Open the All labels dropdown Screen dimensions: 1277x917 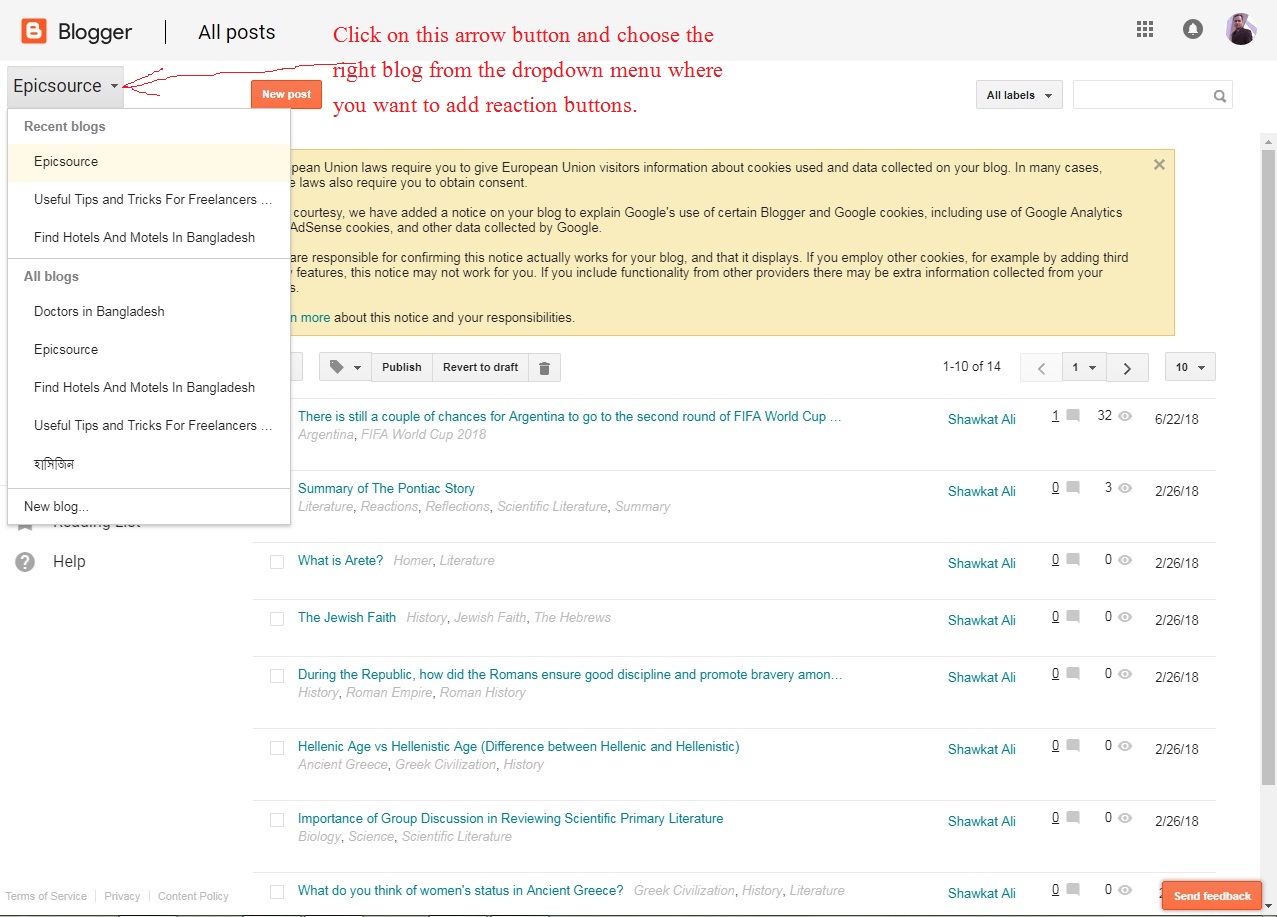1019,95
